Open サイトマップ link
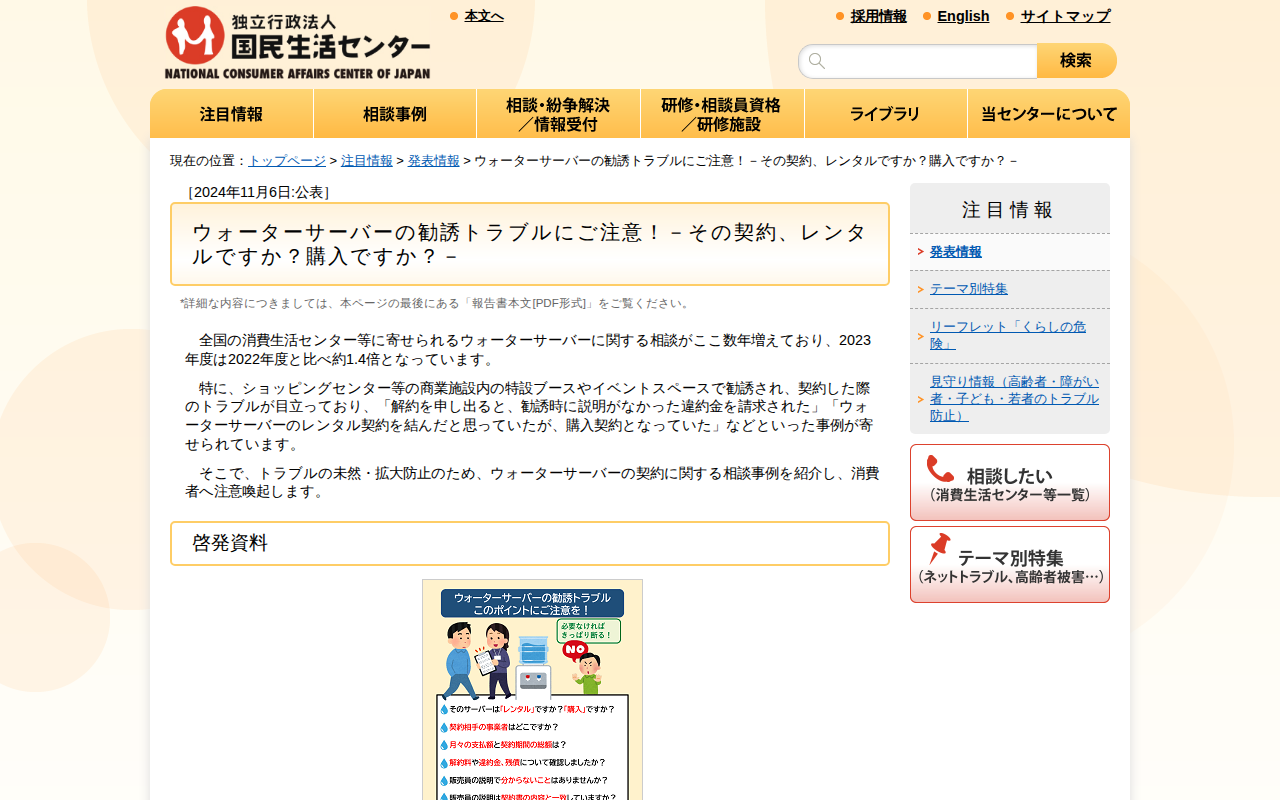 (1065, 16)
